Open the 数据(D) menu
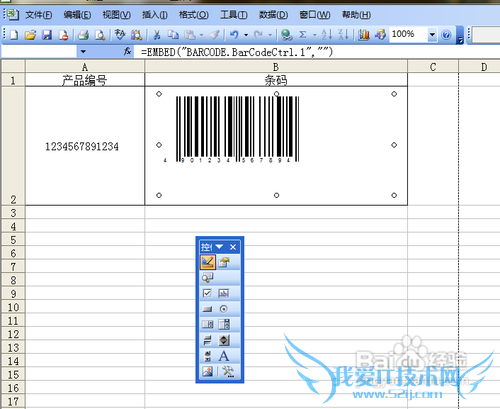This screenshot has width=500, height=409. pos(273,15)
